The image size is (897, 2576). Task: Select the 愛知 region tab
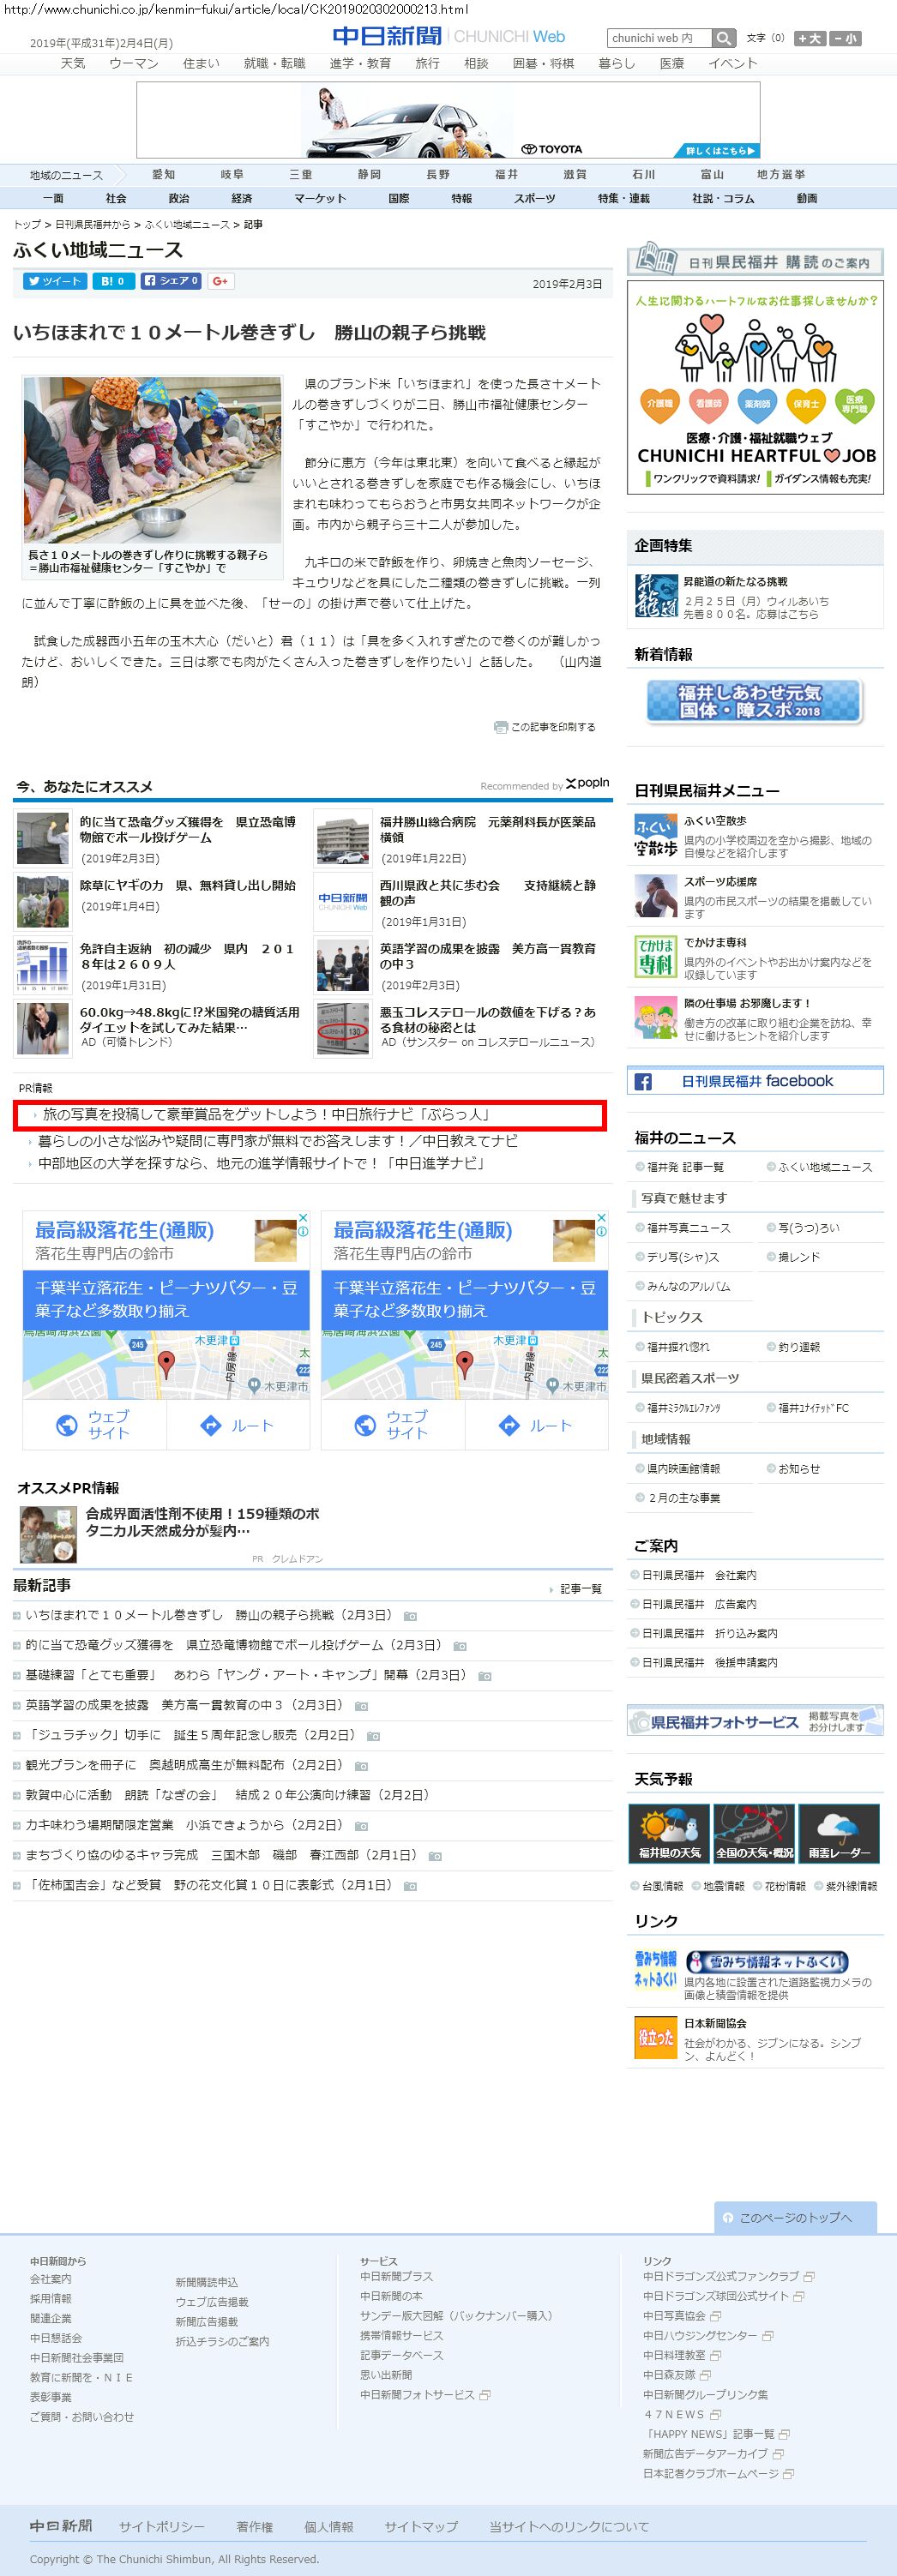(163, 174)
